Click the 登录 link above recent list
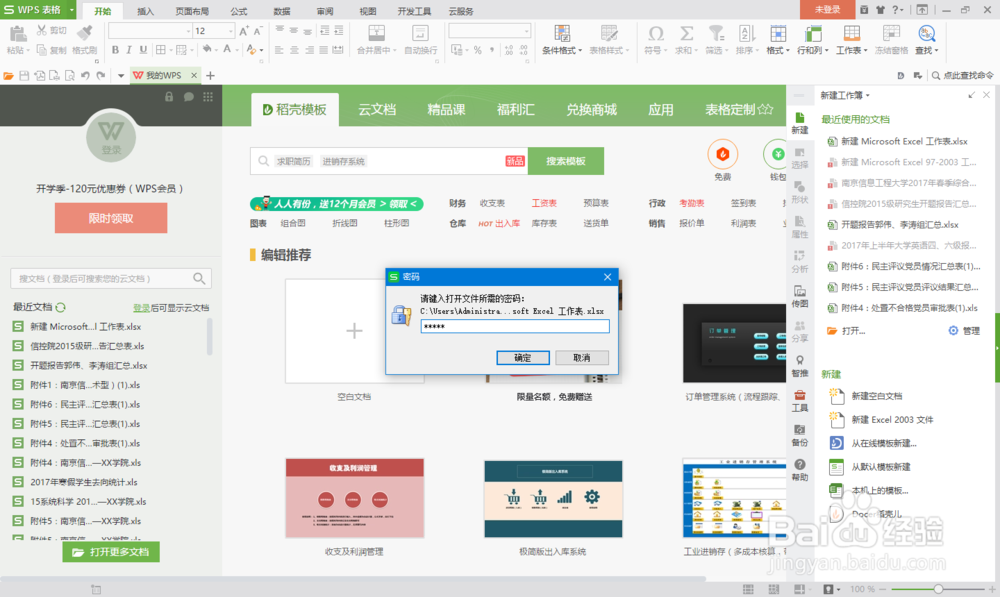 142,307
